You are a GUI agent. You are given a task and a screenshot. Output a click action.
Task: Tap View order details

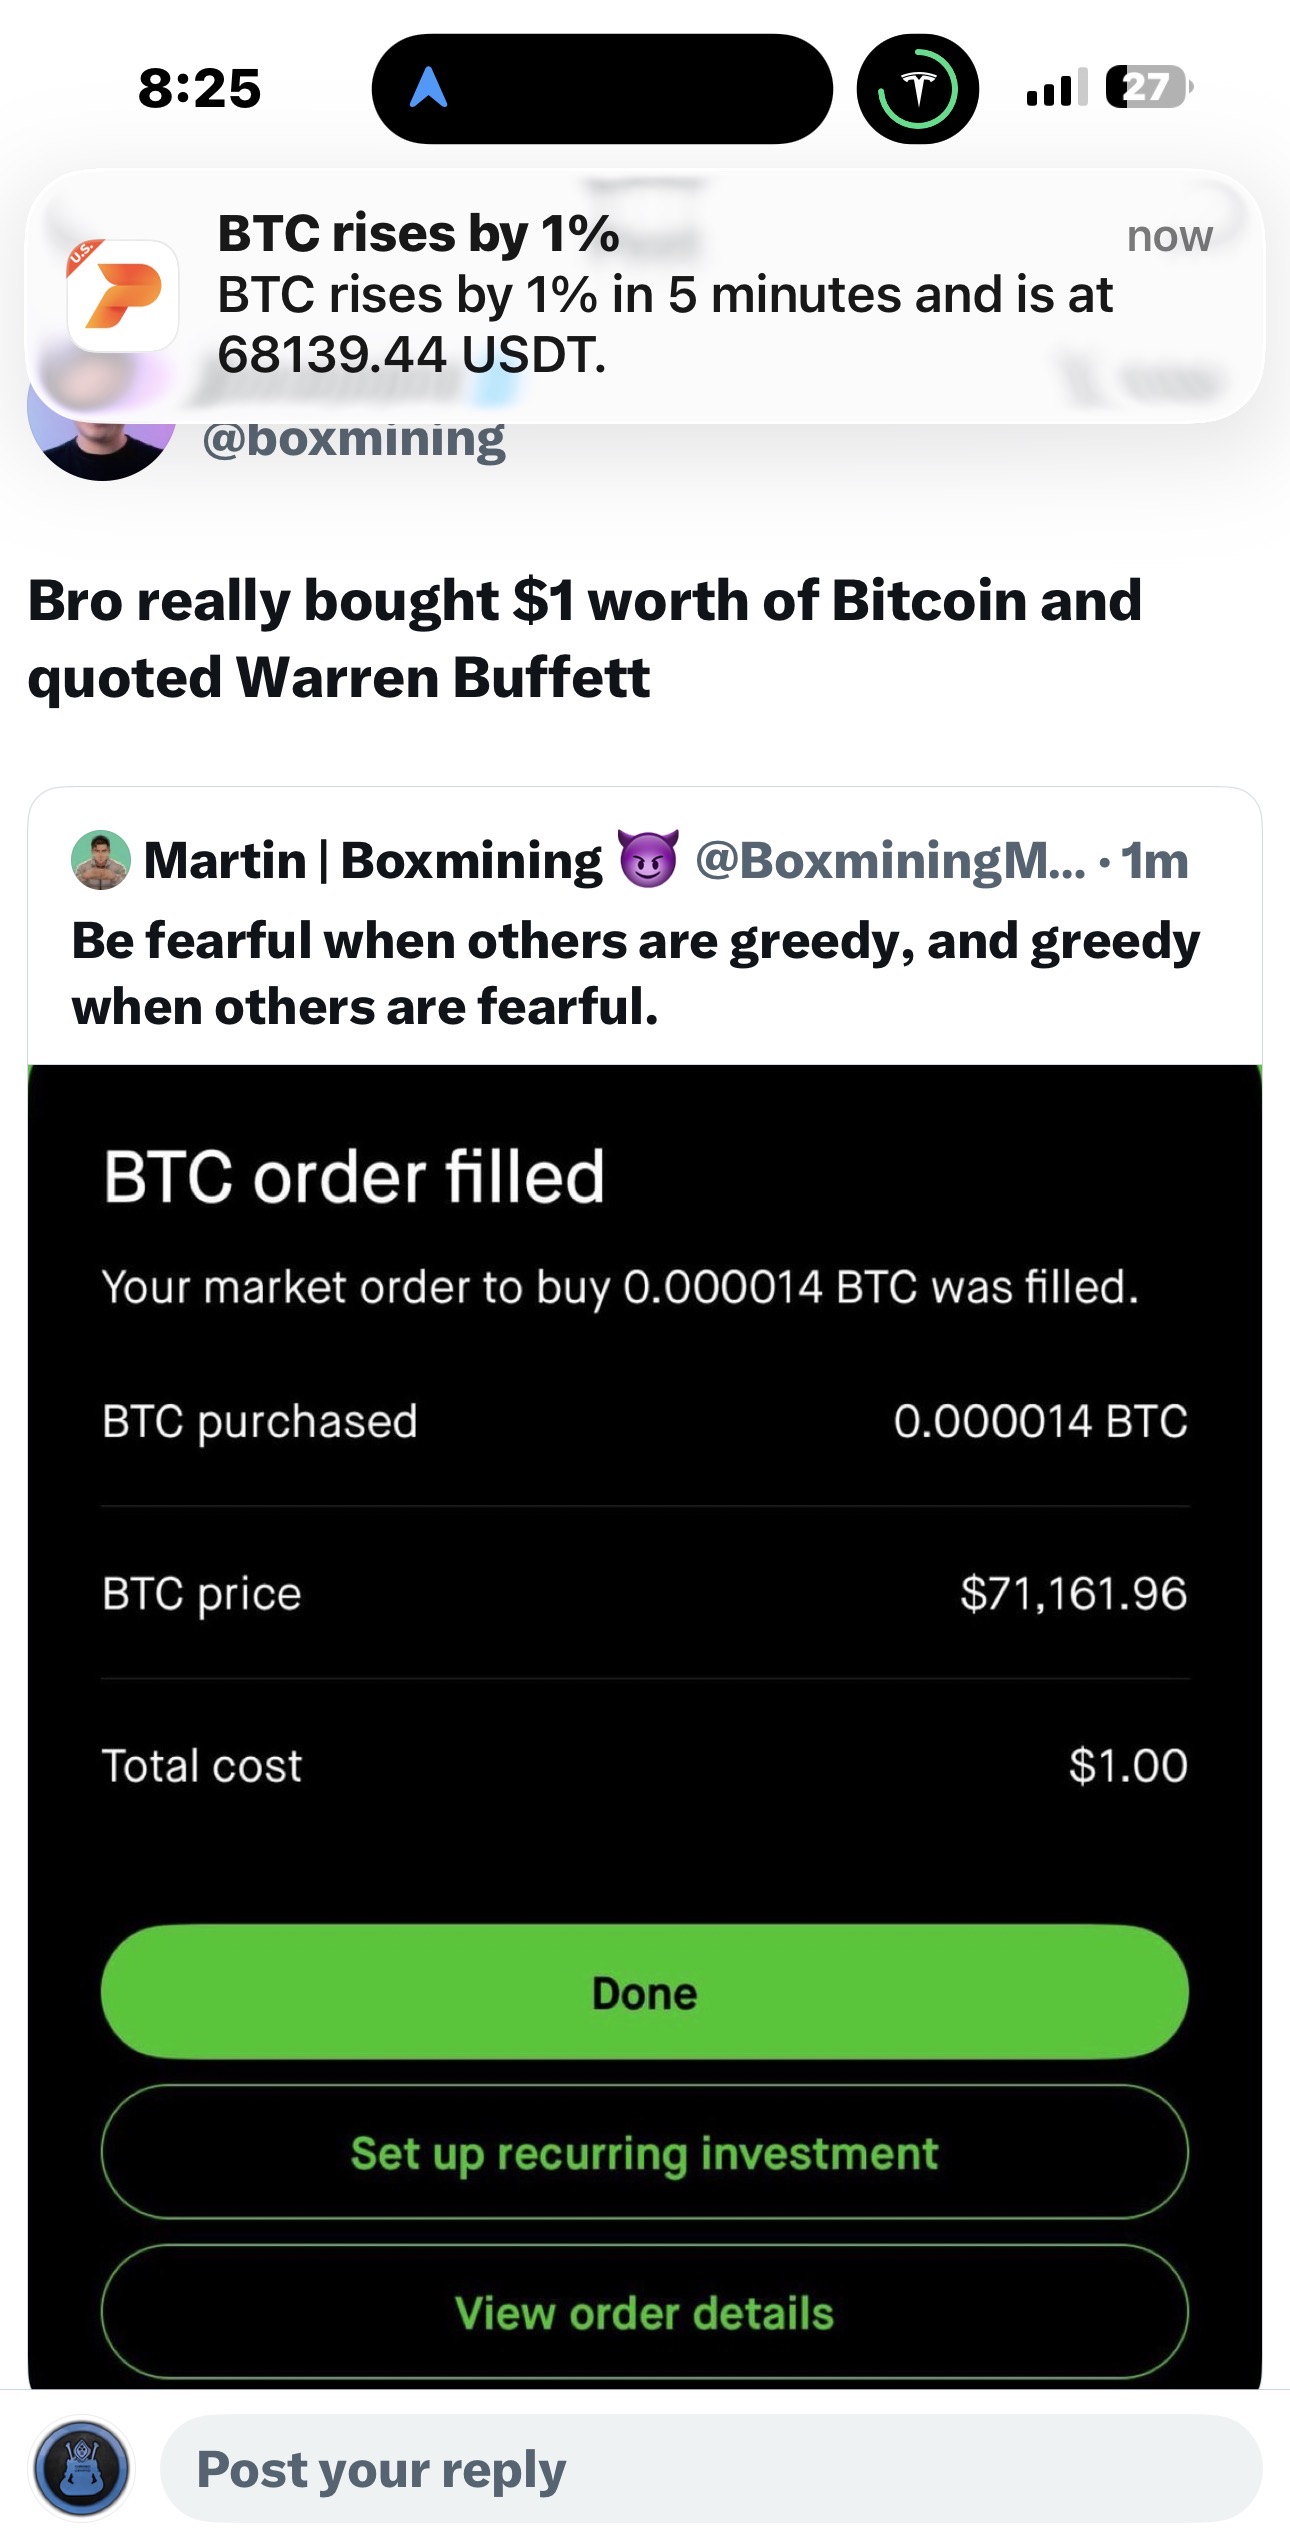pyautogui.click(x=644, y=2313)
